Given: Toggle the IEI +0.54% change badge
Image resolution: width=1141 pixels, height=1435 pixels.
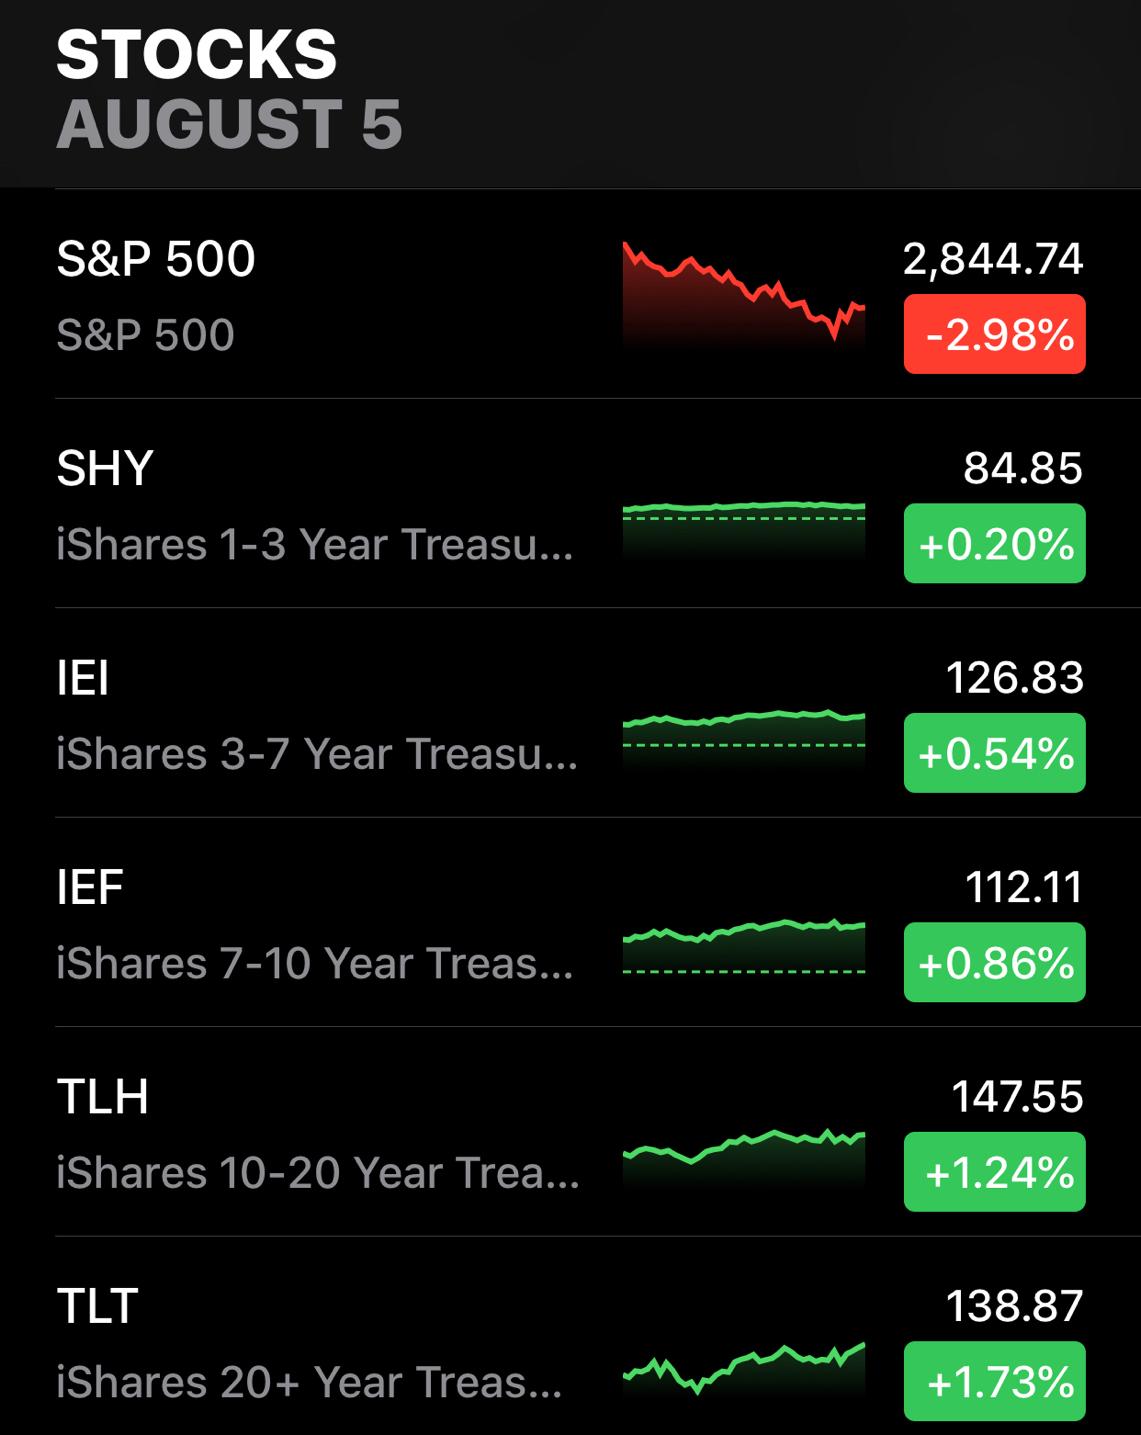Looking at the screenshot, I should [994, 753].
